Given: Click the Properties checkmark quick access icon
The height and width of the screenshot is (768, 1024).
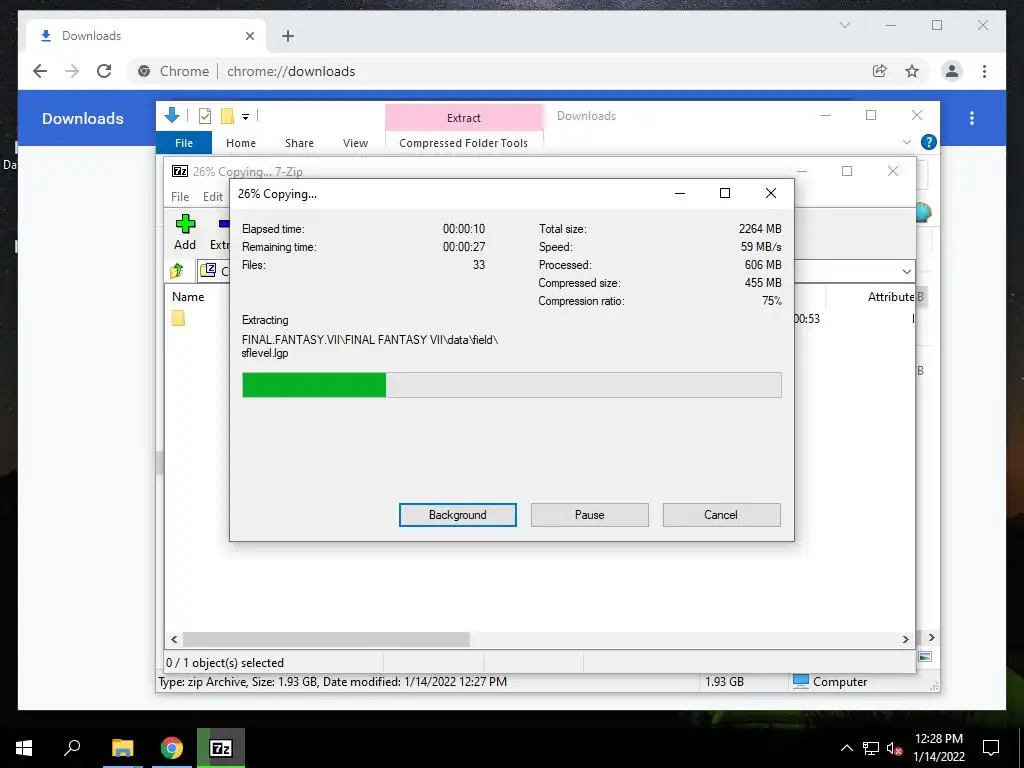Looking at the screenshot, I should [205, 116].
